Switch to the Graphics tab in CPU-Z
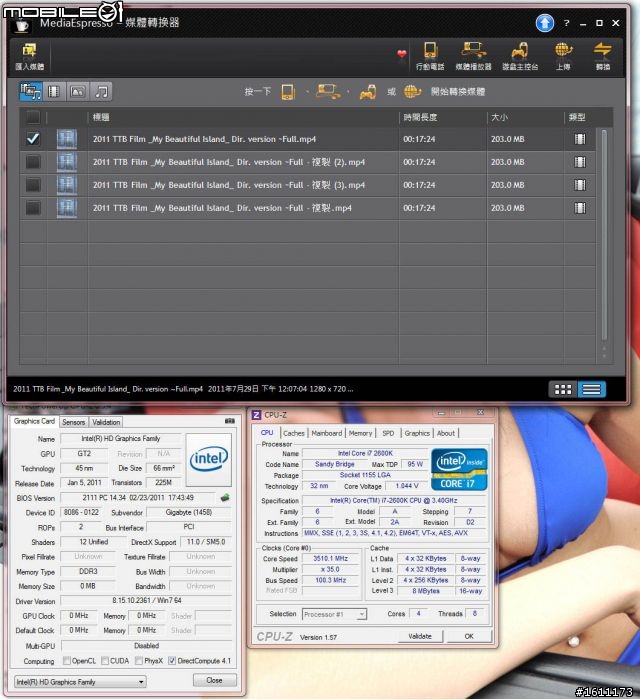The image size is (640, 700). [417, 433]
